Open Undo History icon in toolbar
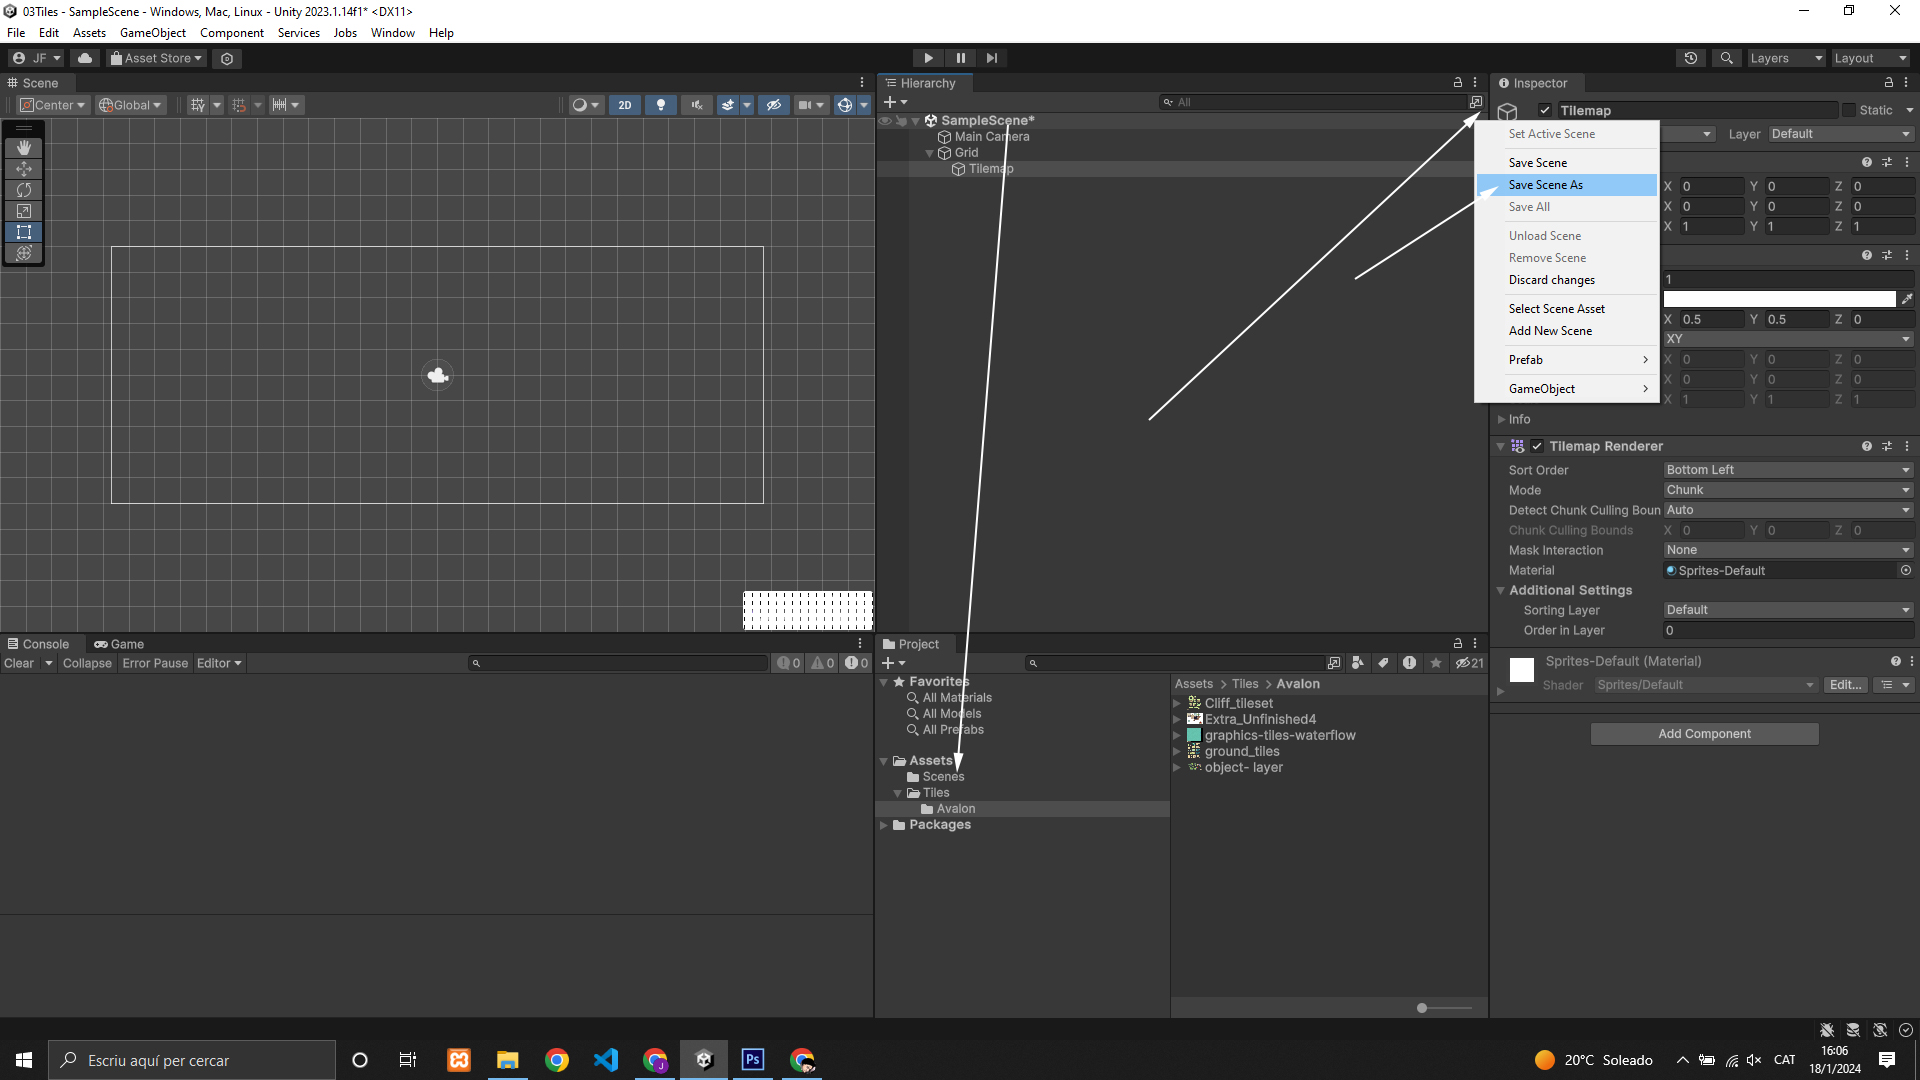Viewport: 1920px width, 1080px height. [1691, 58]
